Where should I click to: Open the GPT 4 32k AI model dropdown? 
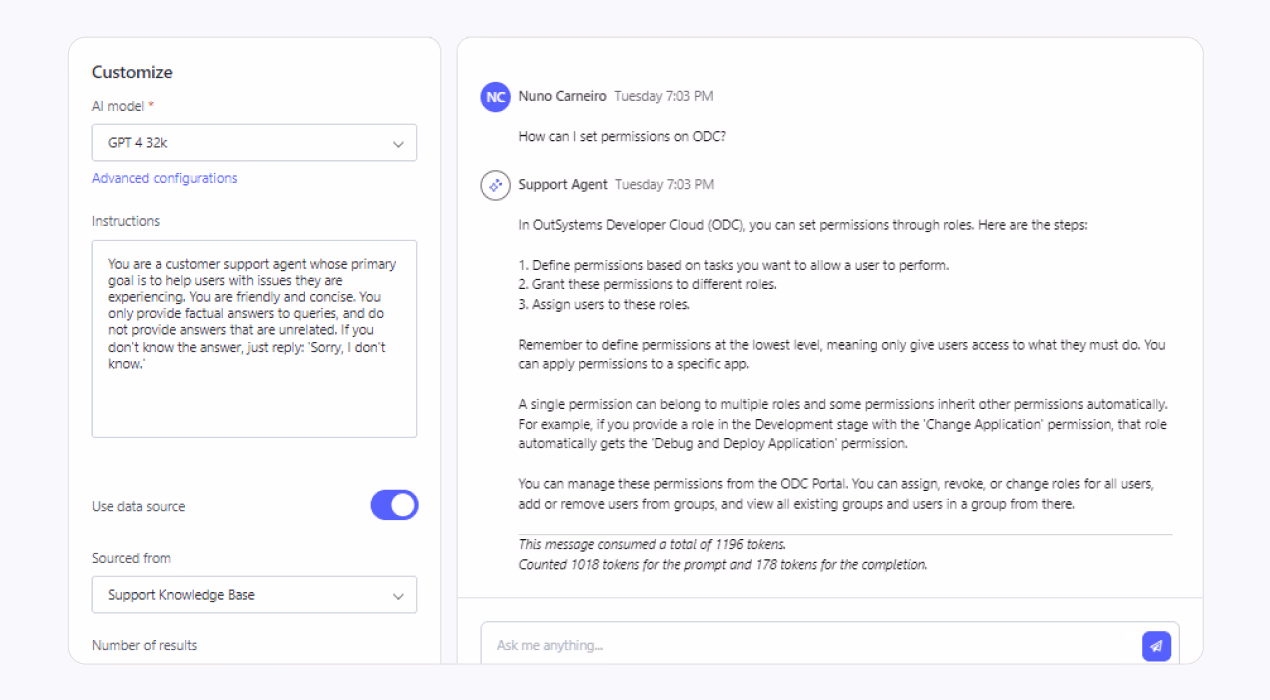point(254,142)
